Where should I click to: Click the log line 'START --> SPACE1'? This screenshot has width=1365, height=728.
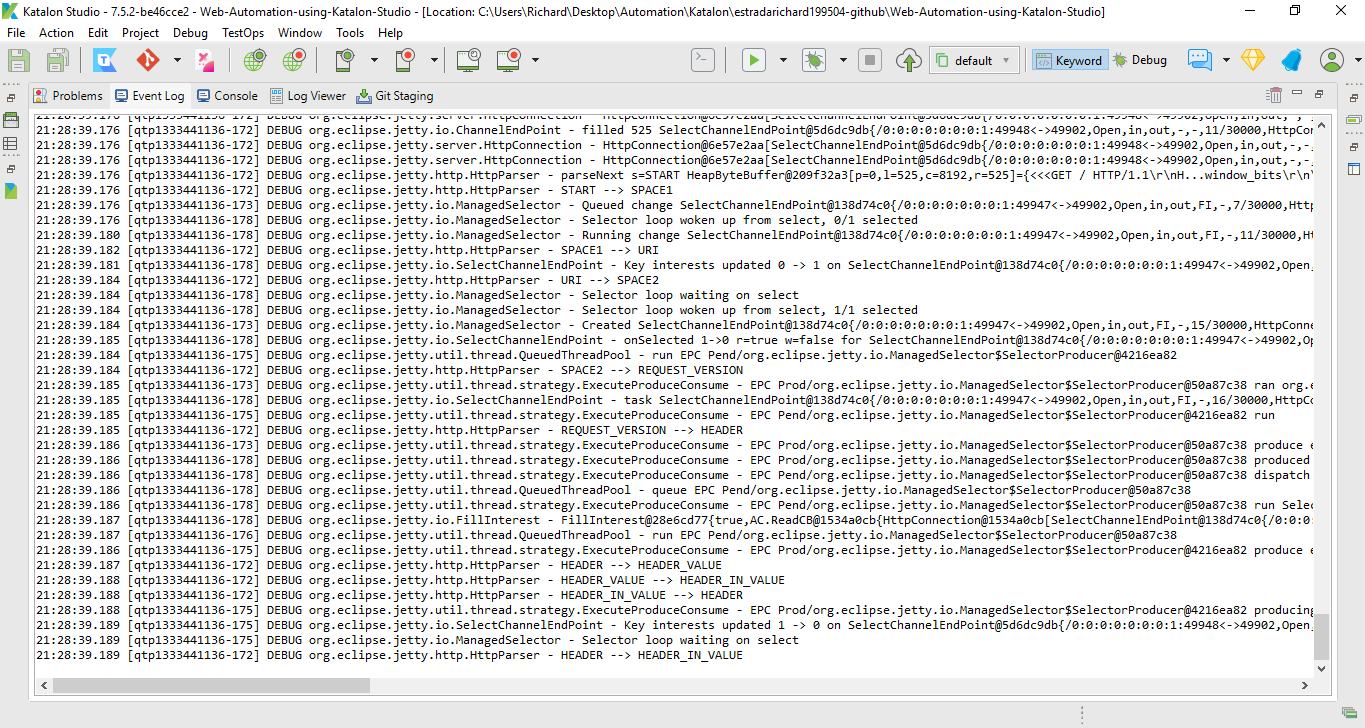[x=354, y=190]
